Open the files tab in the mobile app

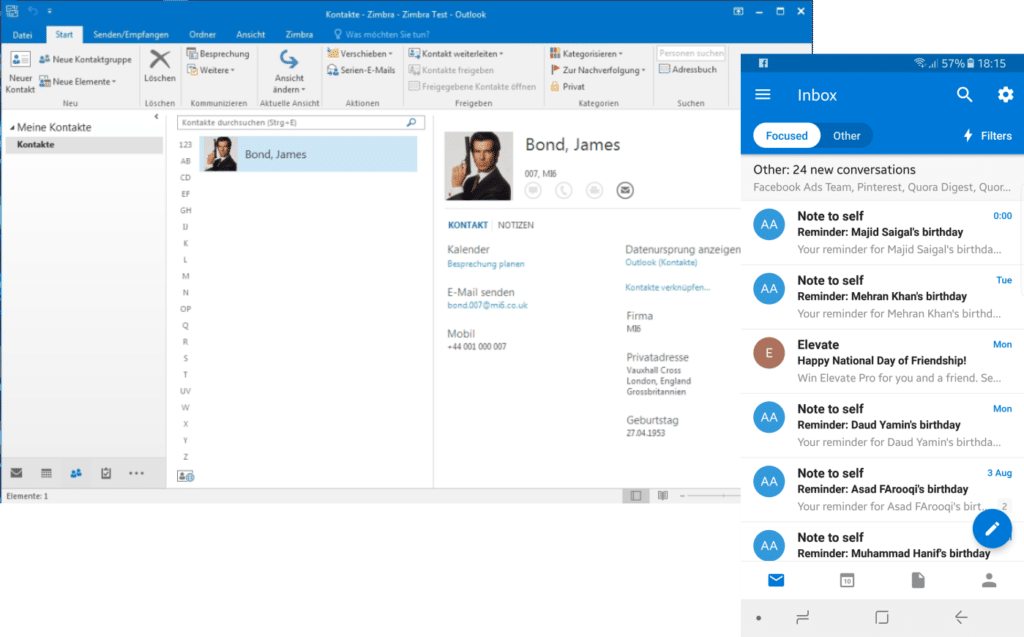click(x=918, y=580)
